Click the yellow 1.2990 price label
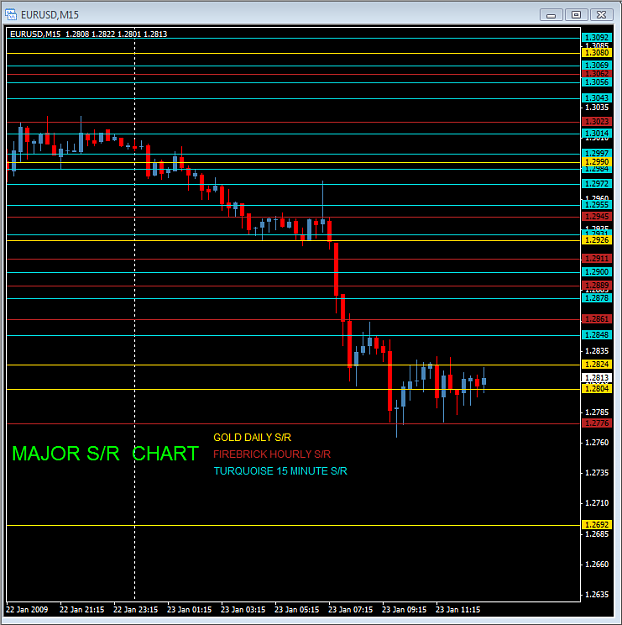Screen dimensions: 622x625 point(597,162)
